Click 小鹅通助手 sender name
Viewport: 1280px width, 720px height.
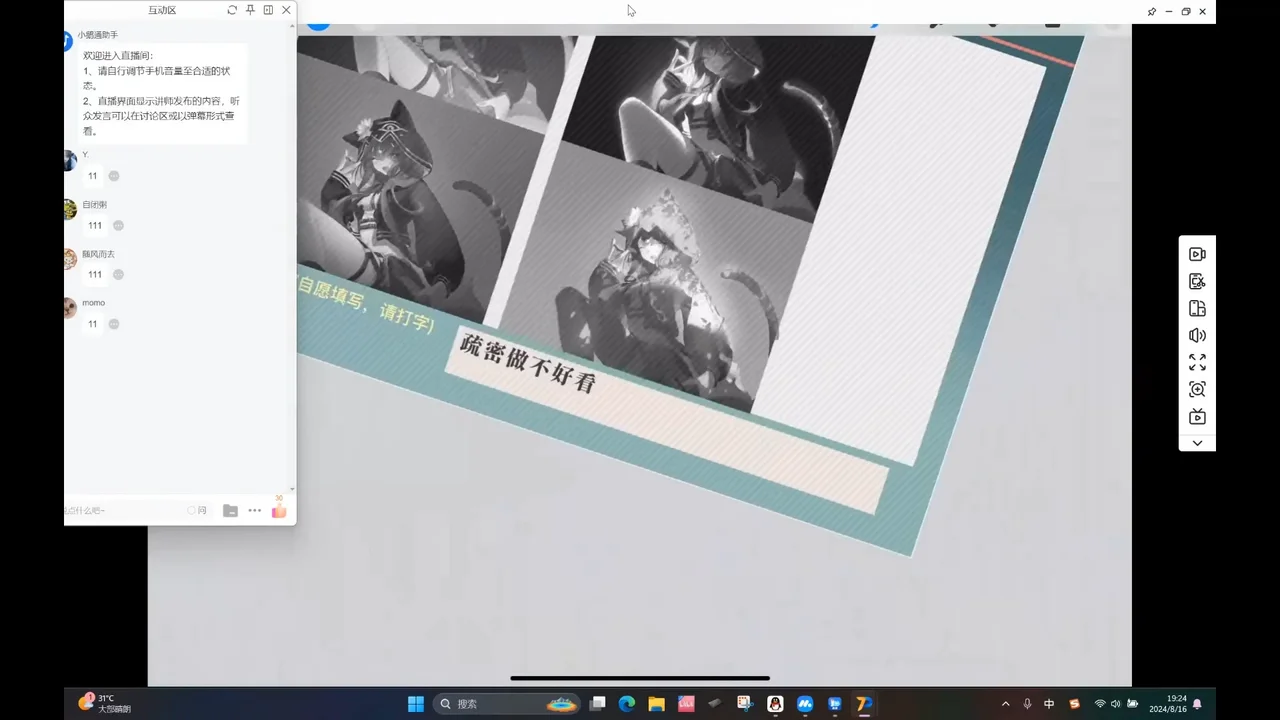coord(97,35)
